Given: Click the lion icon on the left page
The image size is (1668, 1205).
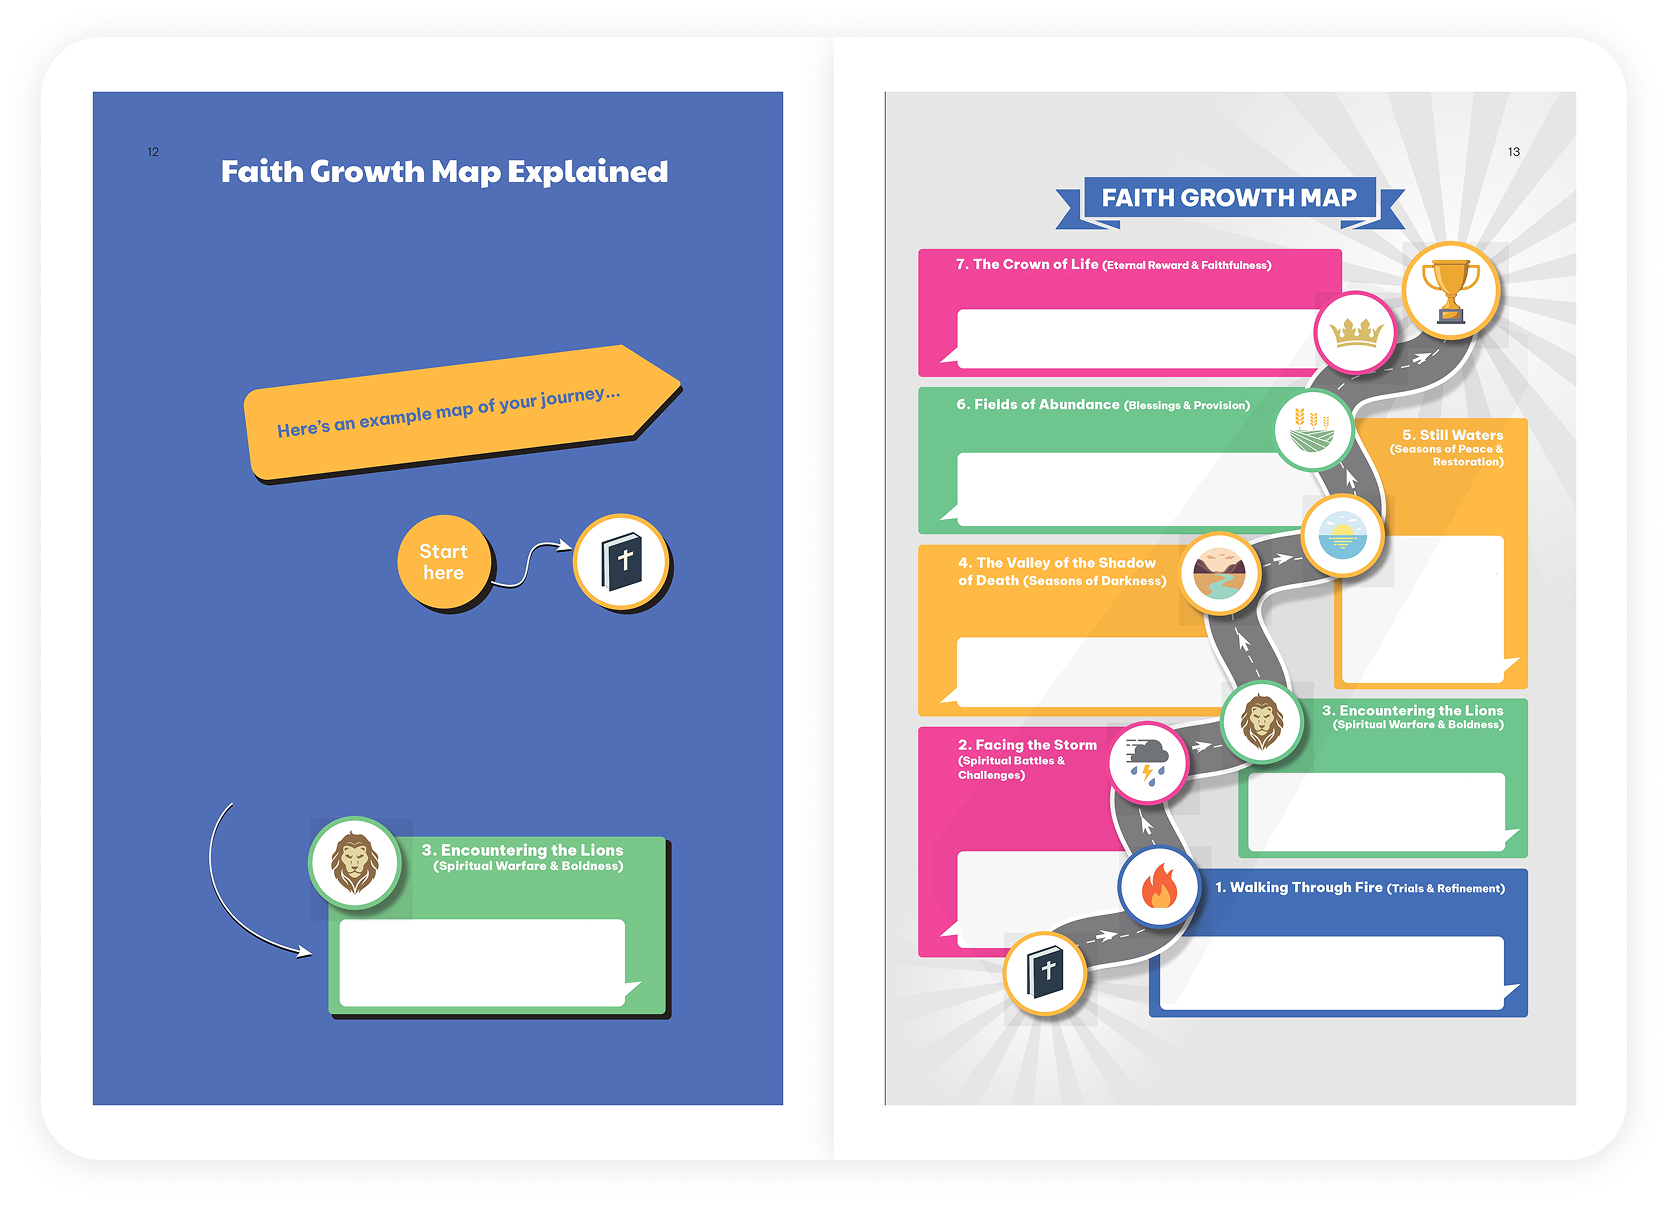Looking at the screenshot, I should [x=355, y=863].
